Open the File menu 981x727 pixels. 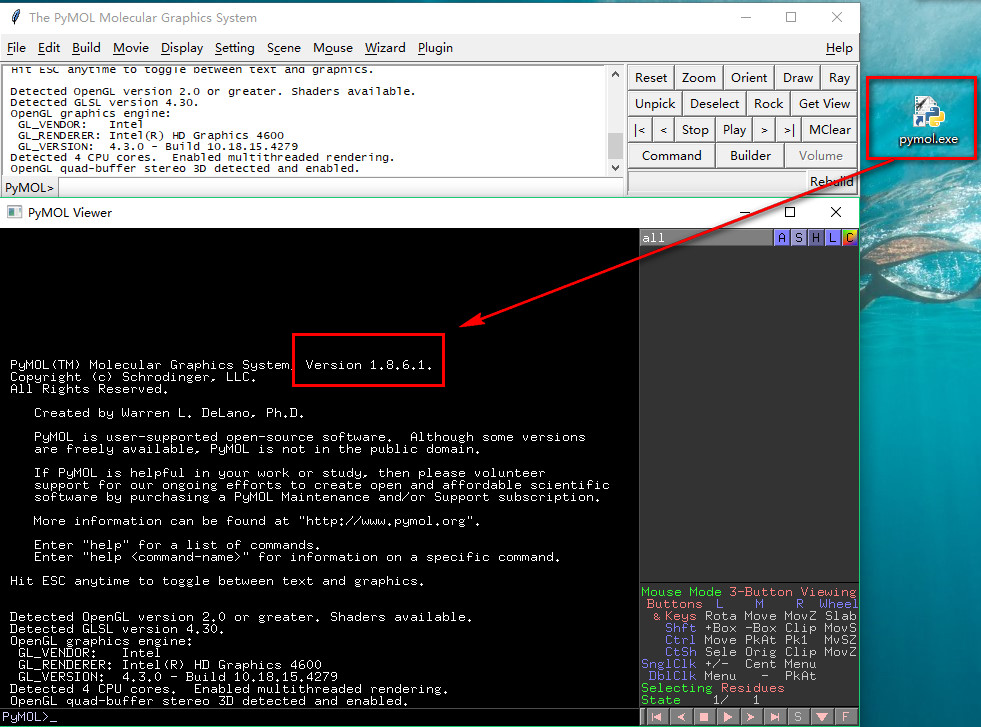[16, 48]
